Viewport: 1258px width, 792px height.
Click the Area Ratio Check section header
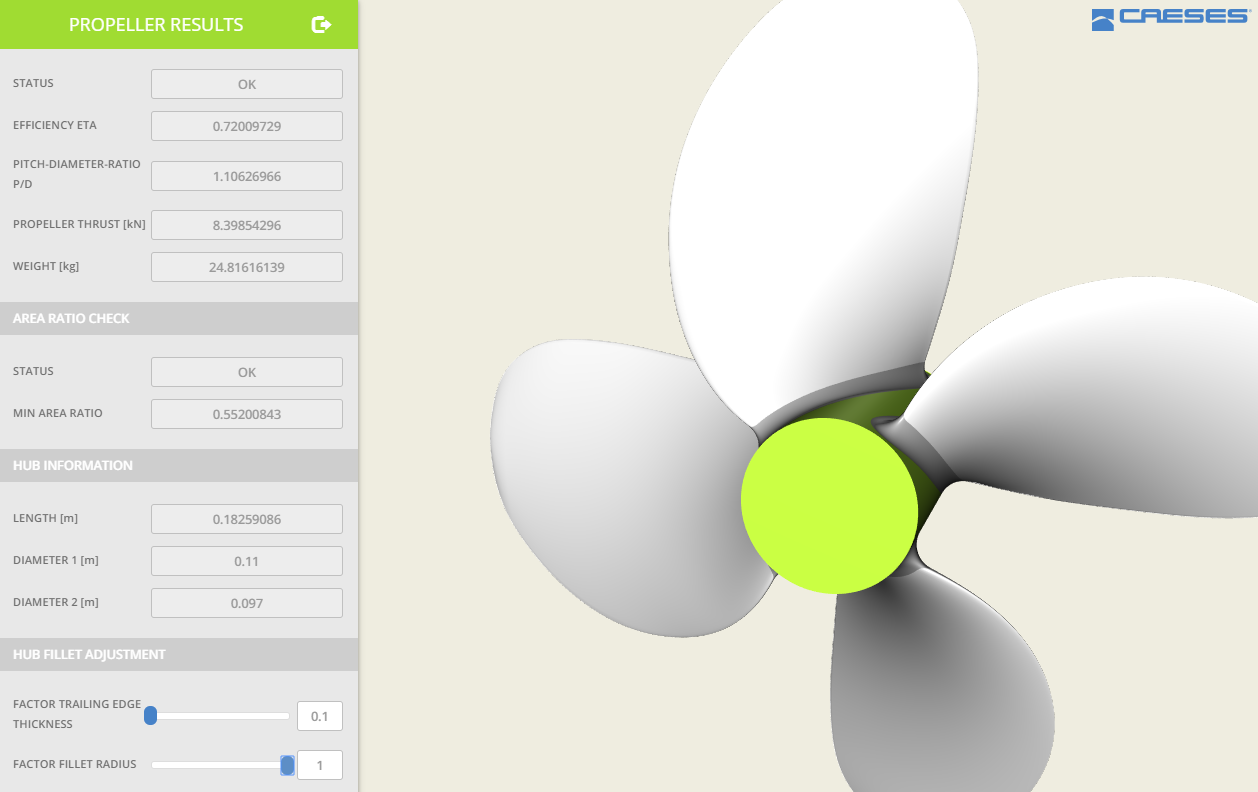click(179, 318)
